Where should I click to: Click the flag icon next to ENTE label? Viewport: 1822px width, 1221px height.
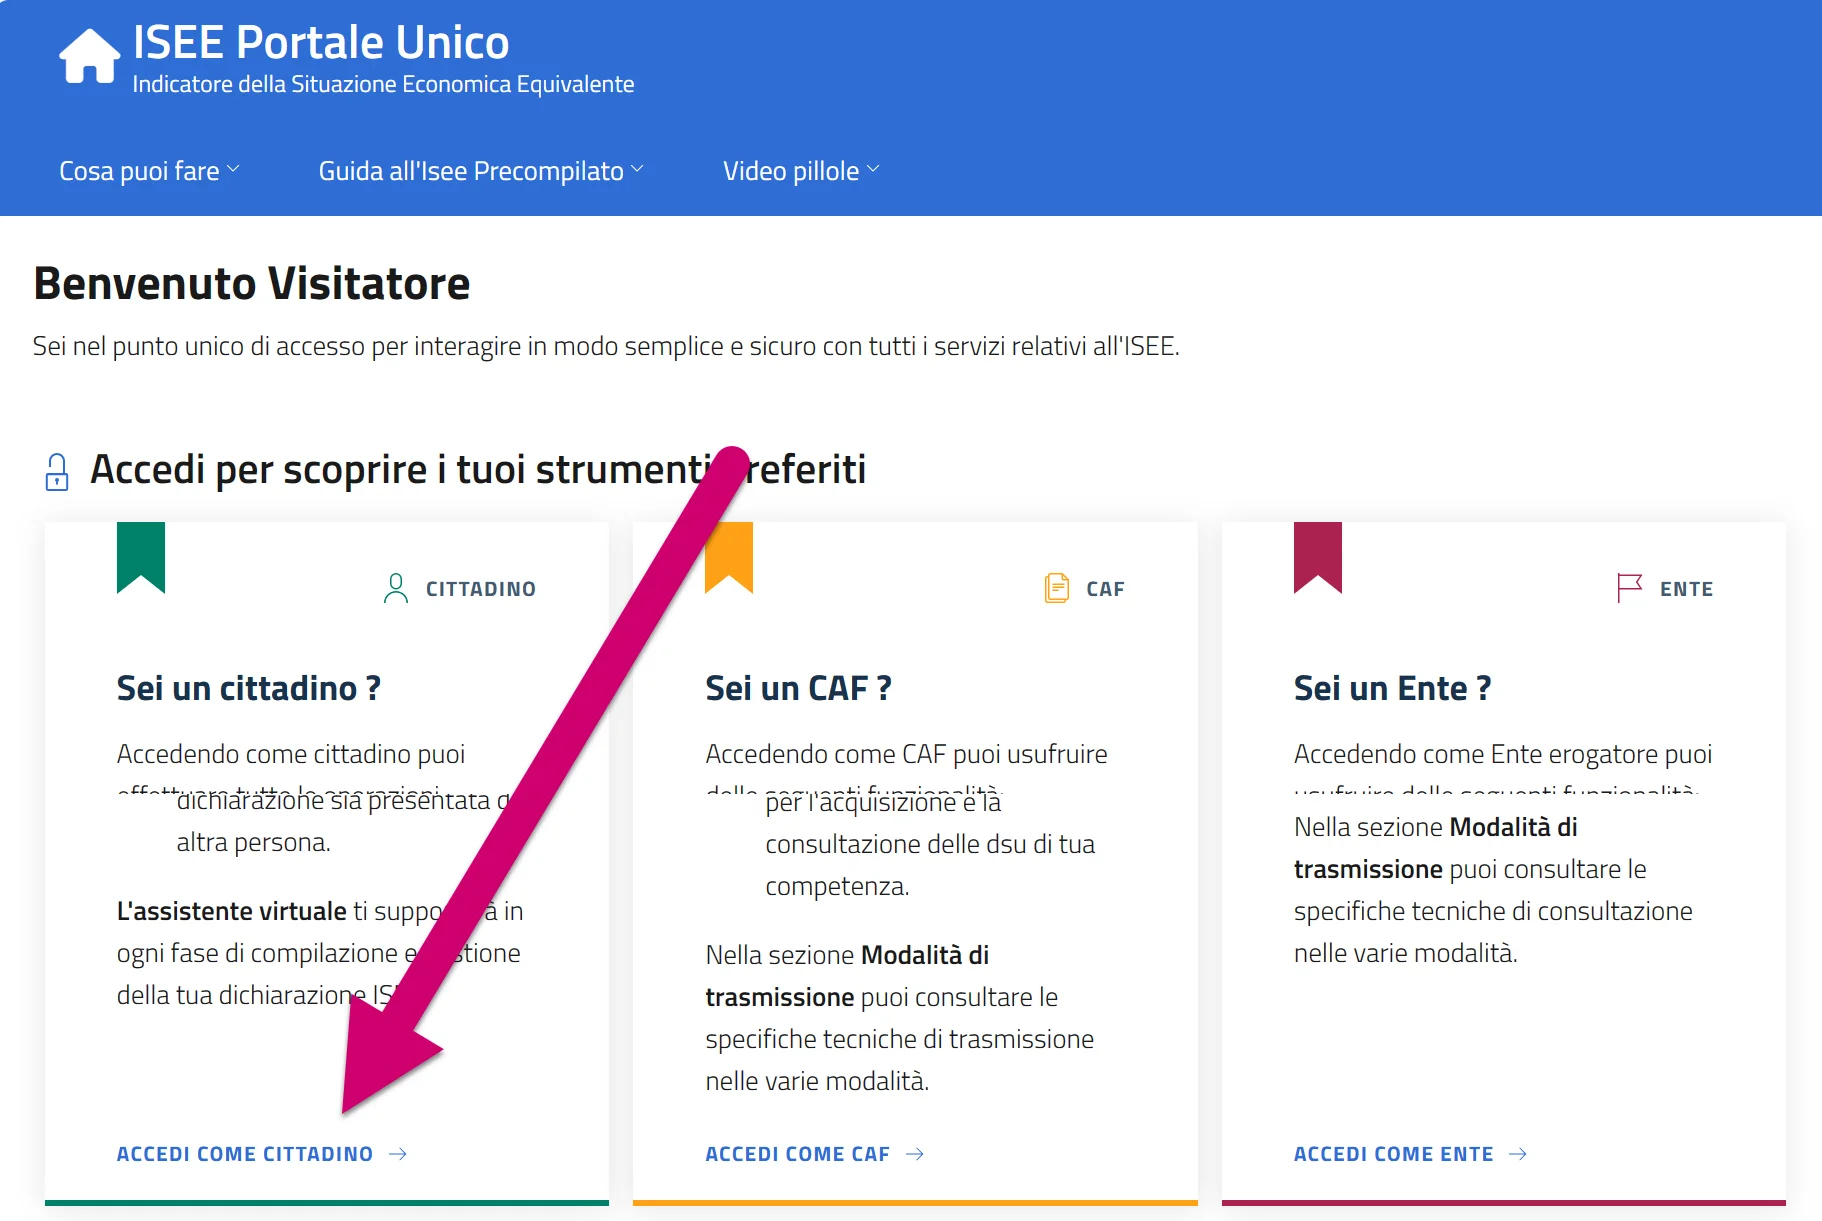click(x=1629, y=588)
